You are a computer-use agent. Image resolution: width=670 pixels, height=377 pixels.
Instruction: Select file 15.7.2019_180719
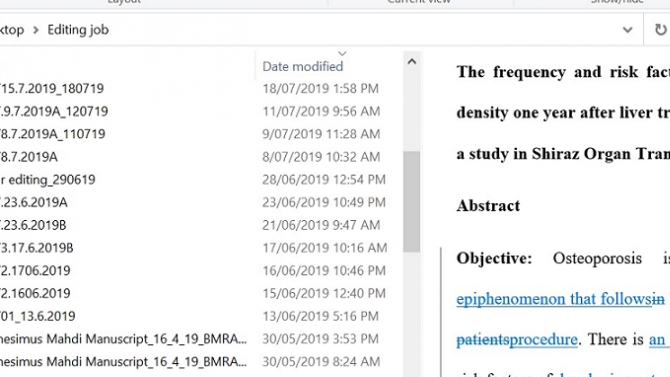click(52, 88)
